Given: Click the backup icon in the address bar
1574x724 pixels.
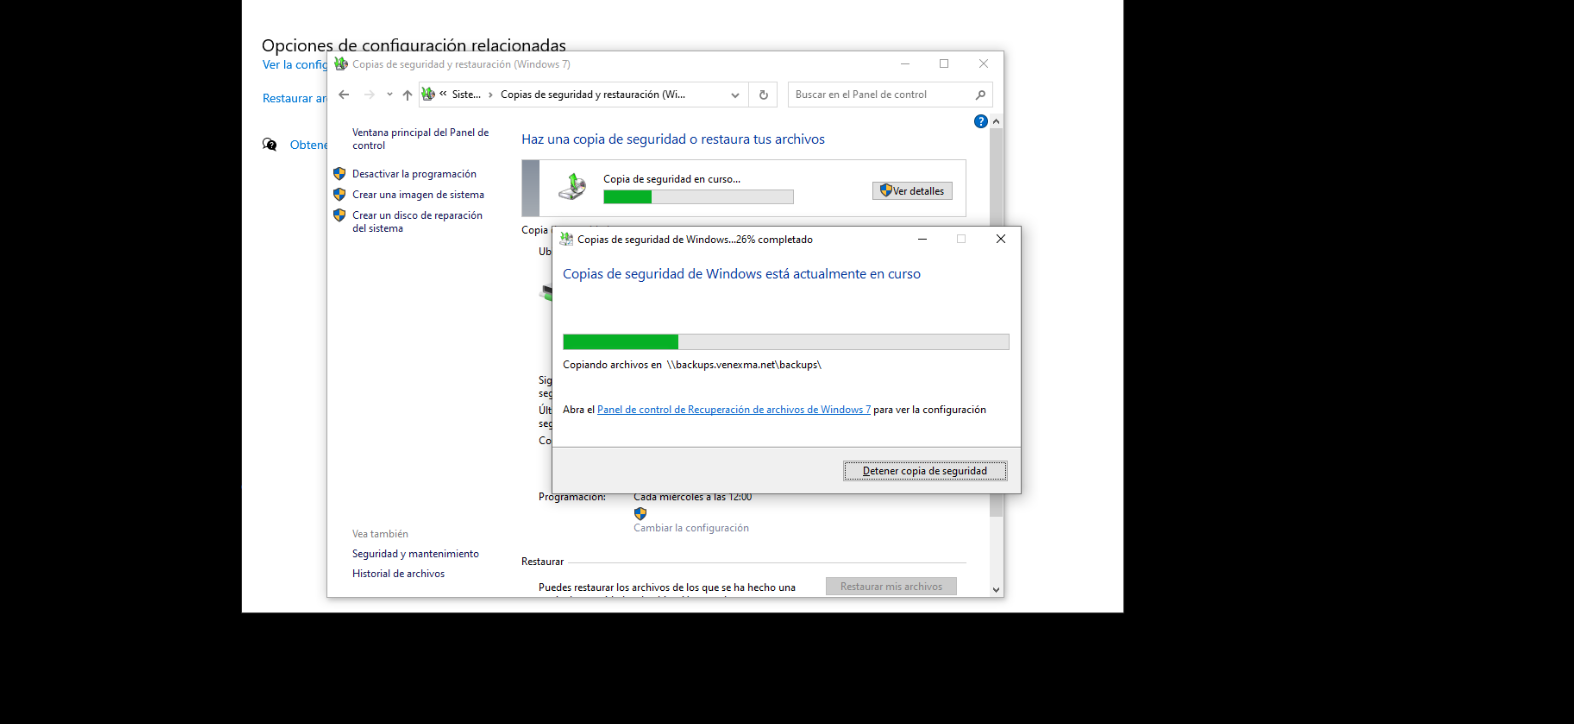Looking at the screenshot, I should point(428,94).
